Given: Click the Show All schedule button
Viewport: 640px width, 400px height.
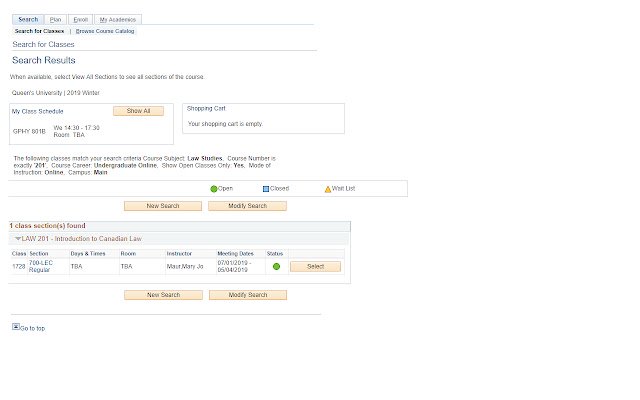Looking at the screenshot, I should click(x=138, y=111).
